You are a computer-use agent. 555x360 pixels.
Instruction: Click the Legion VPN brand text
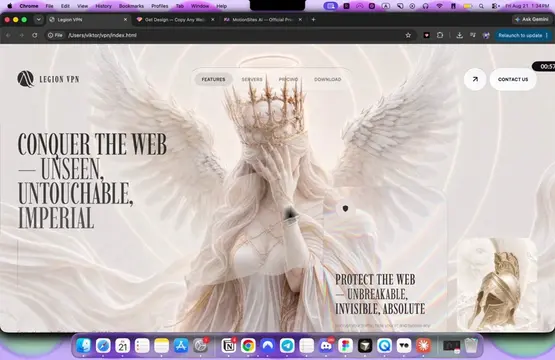tap(59, 79)
